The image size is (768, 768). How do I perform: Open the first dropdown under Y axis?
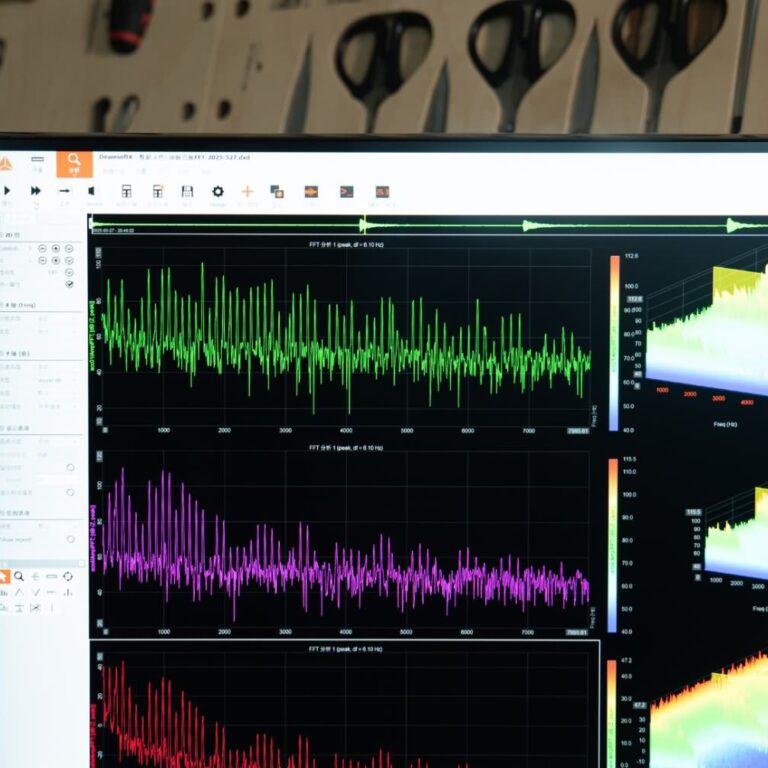pos(57,367)
